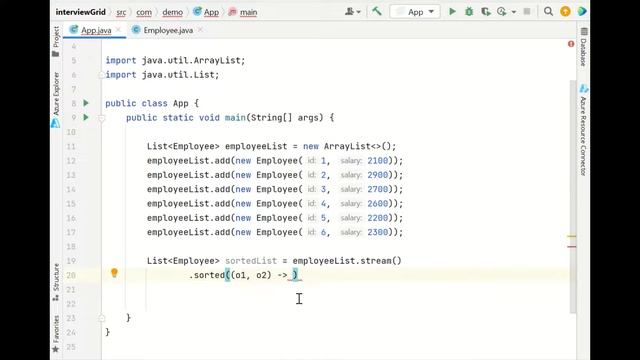
Task: Click the orange update notification icon
Action: click(565, 11)
